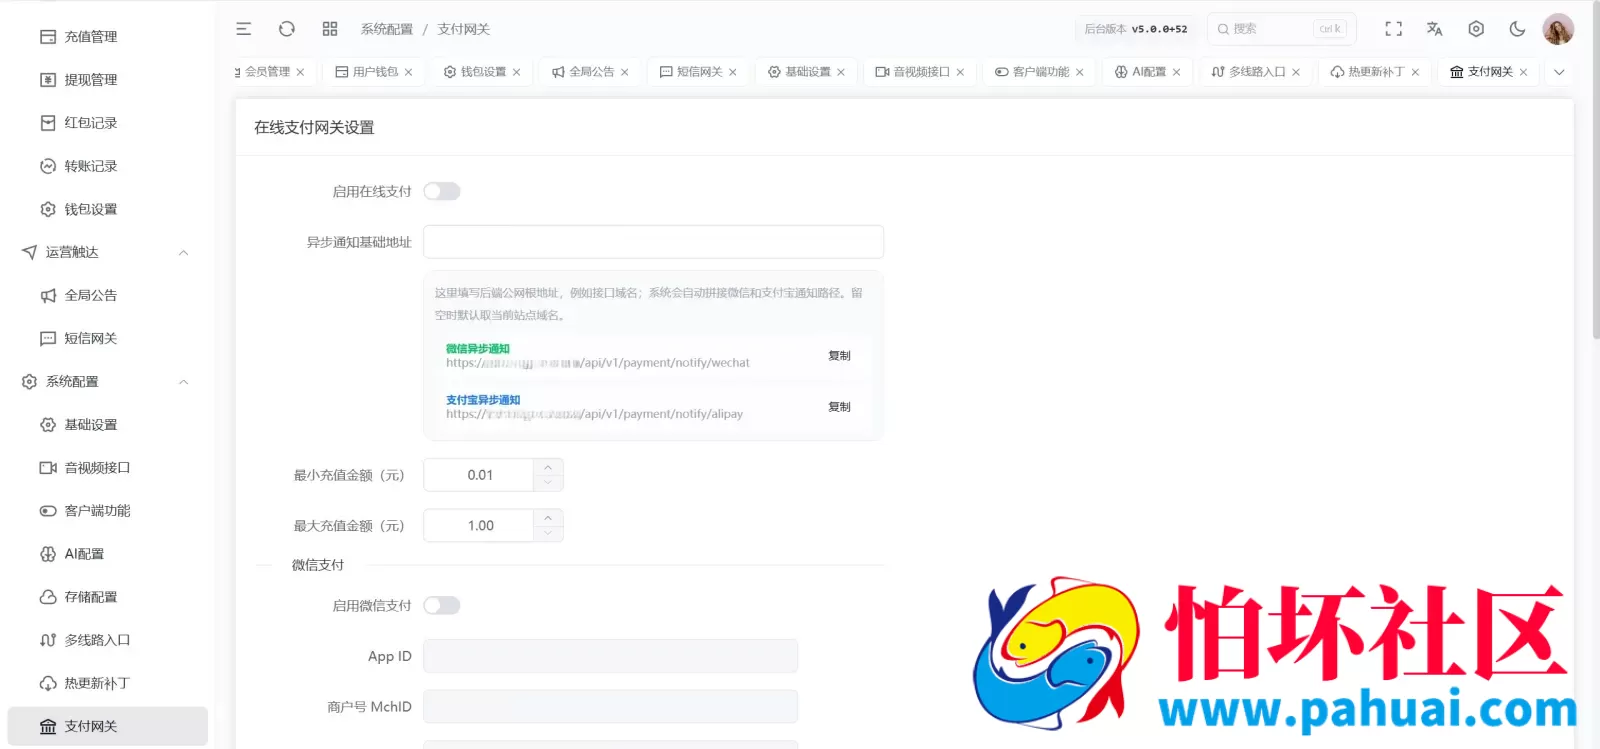Copy the 支付宝异步通知 URL
Image resolution: width=1600 pixels, height=749 pixels.
click(839, 407)
